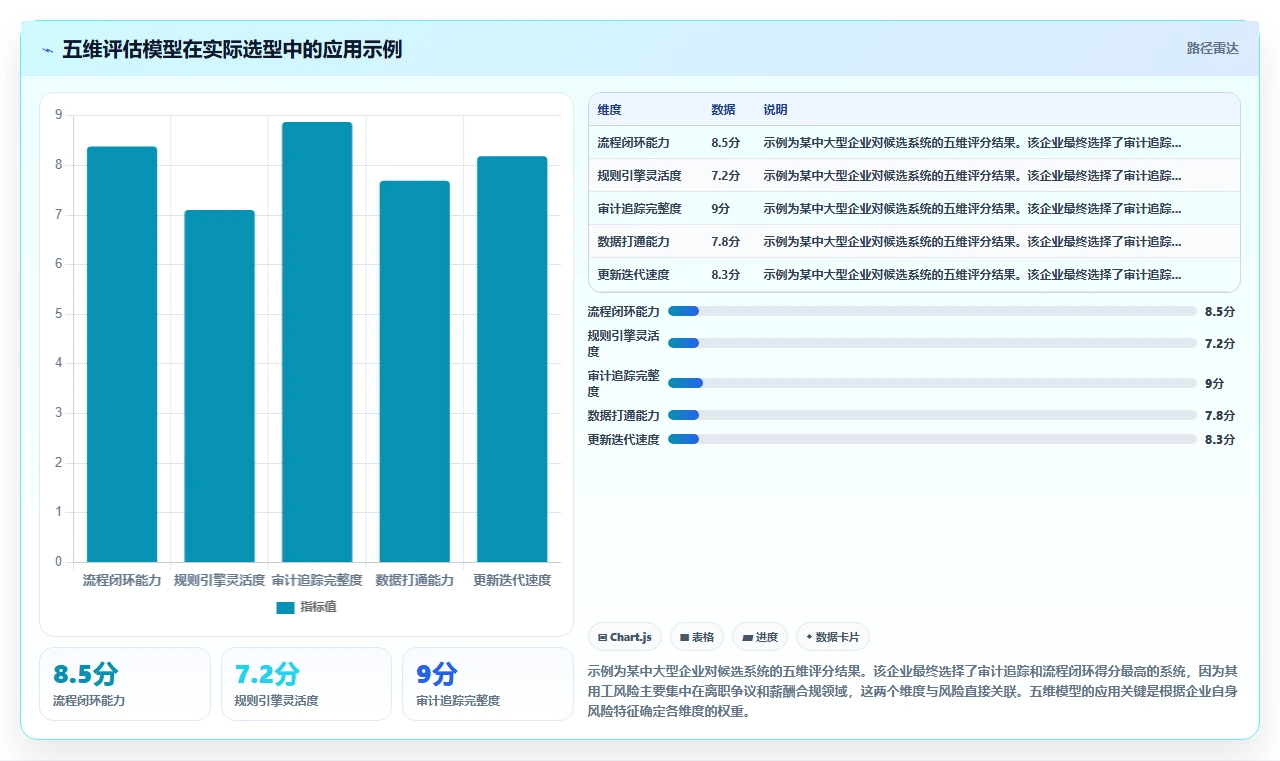1280x761 pixels.
Task: Click the lightning icon beside the title
Action: (48, 50)
